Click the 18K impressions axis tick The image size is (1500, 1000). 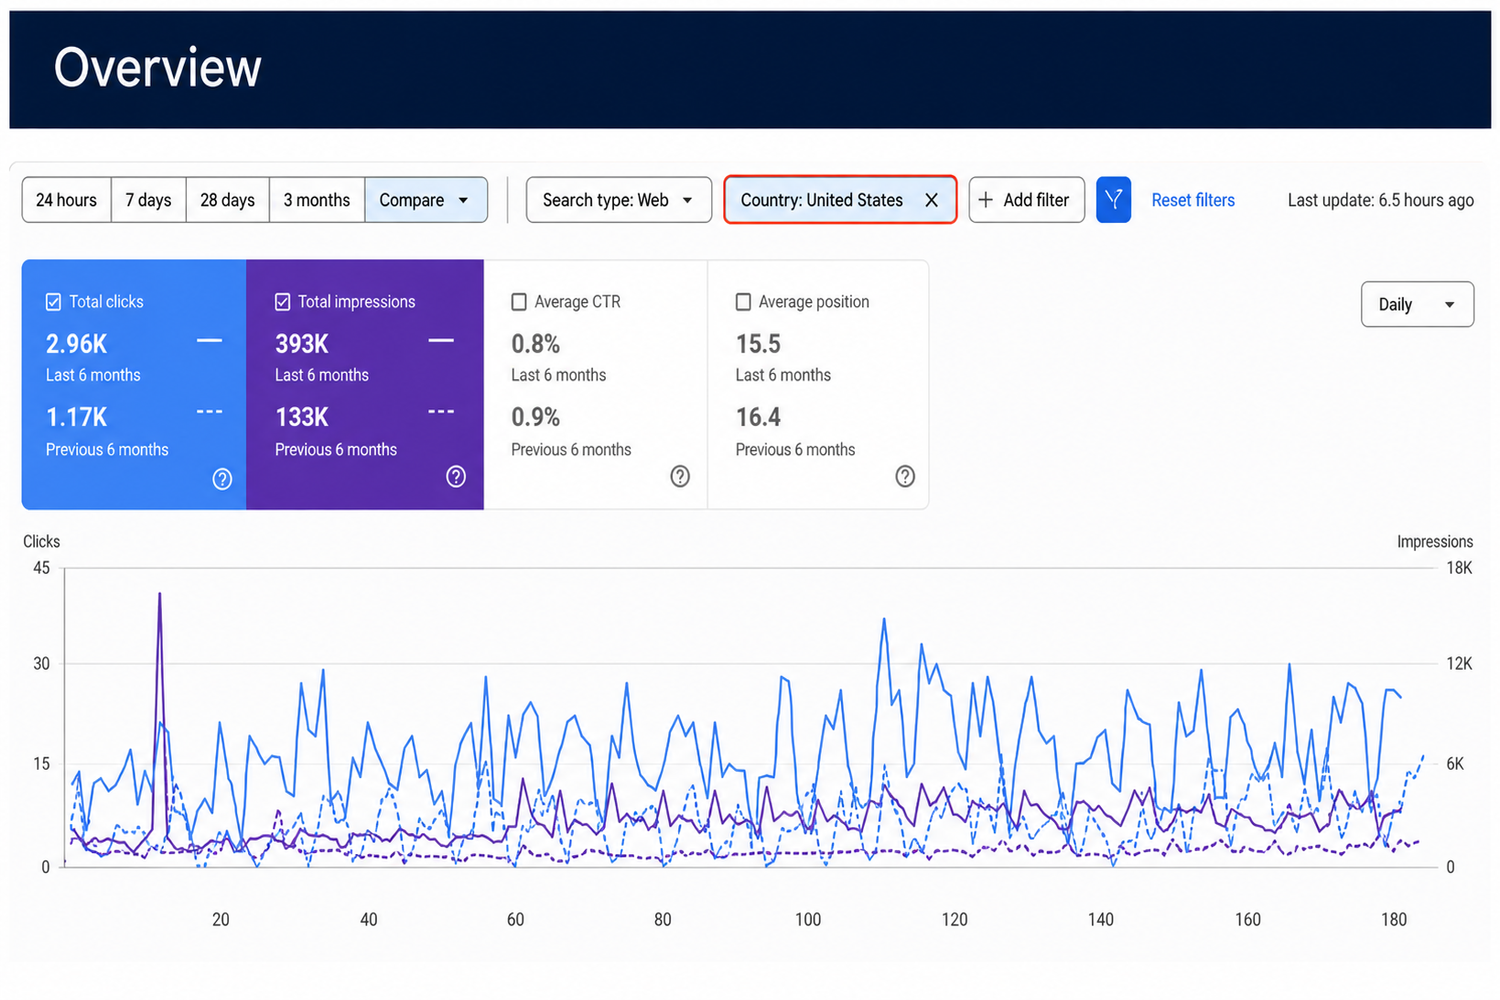click(1459, 568)
